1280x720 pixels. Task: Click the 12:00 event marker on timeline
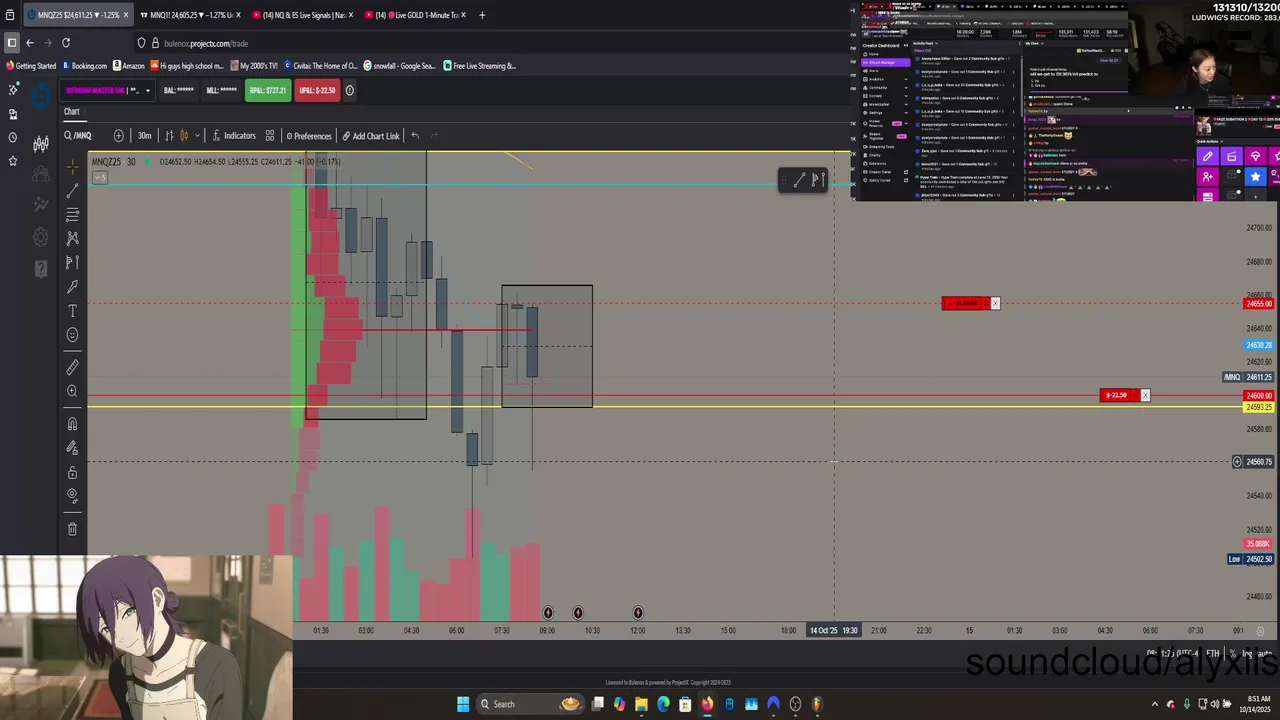638,612
